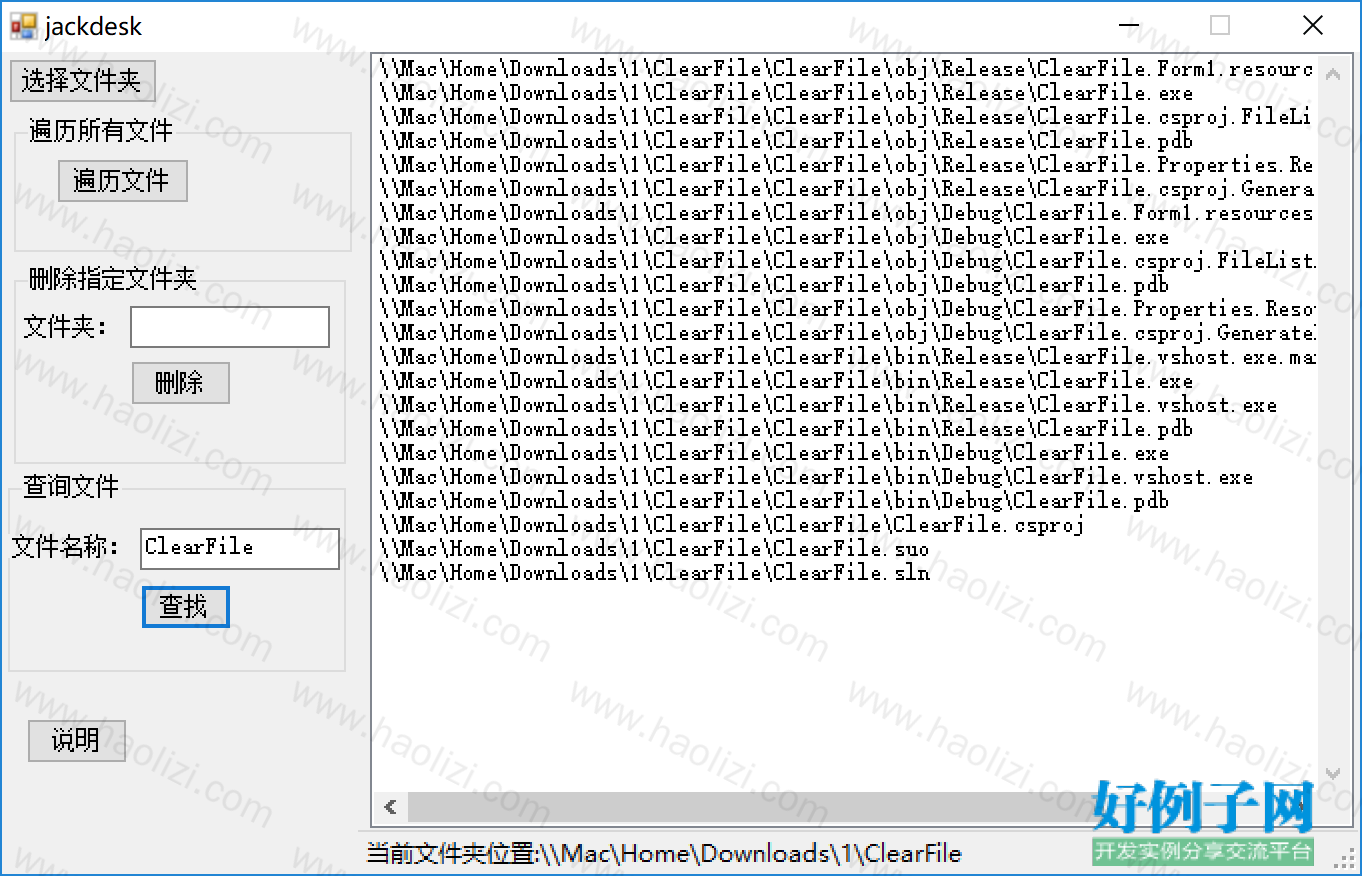The width and height of the screenshot is (1362, 876).
Task: Click the horizontal scrollbar left arrow
Action: [390, 807]
